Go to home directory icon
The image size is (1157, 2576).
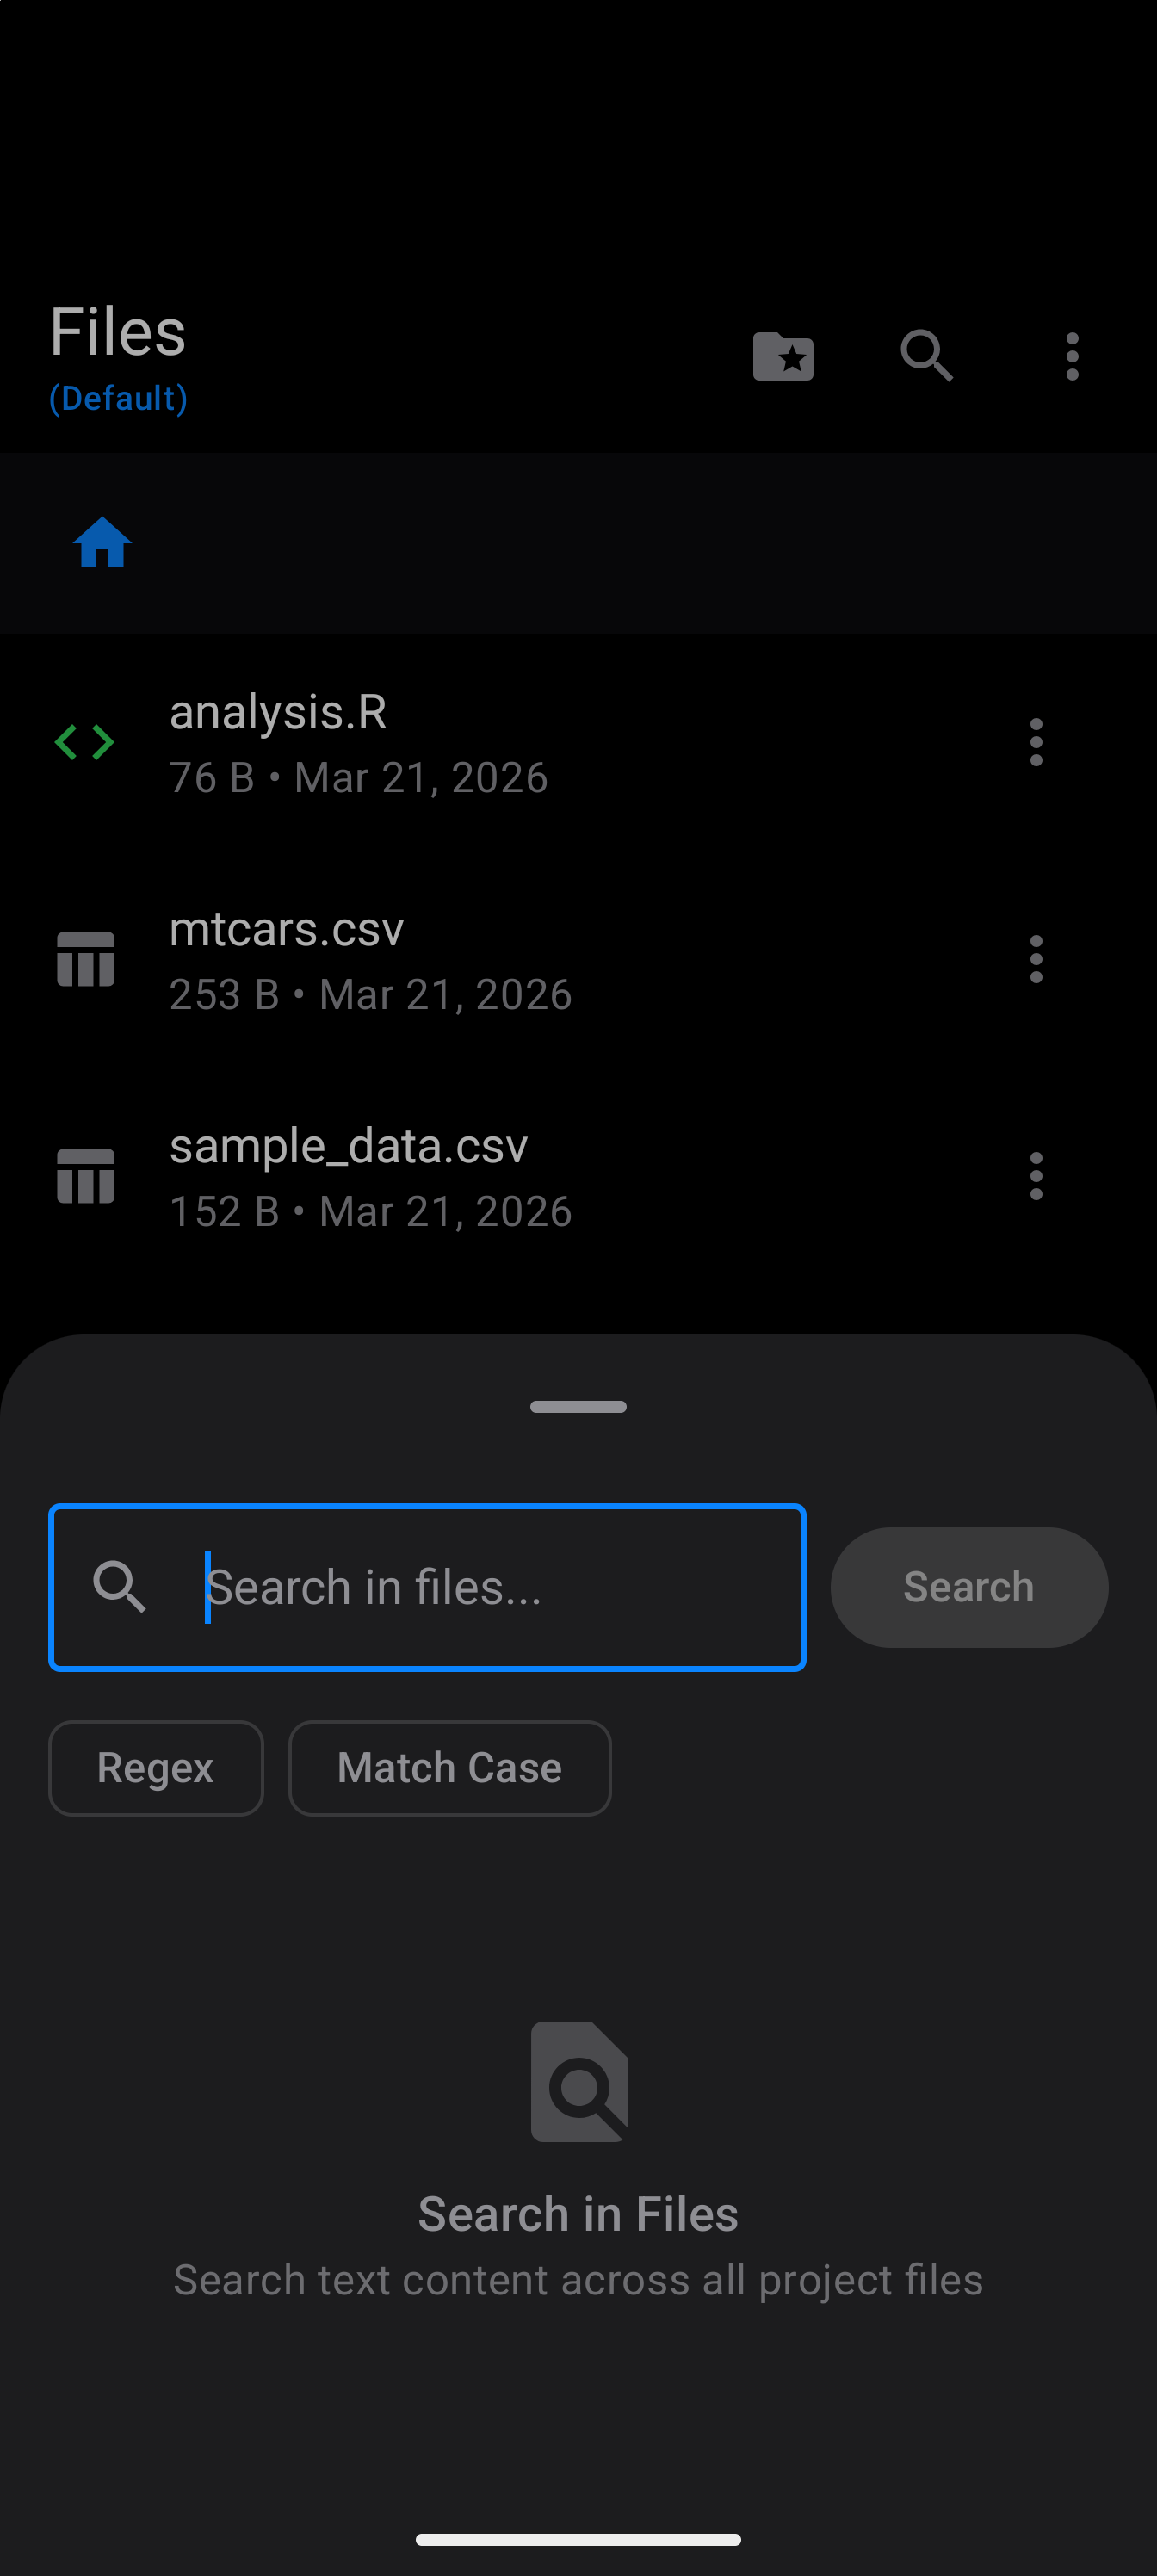pos(102,543)
